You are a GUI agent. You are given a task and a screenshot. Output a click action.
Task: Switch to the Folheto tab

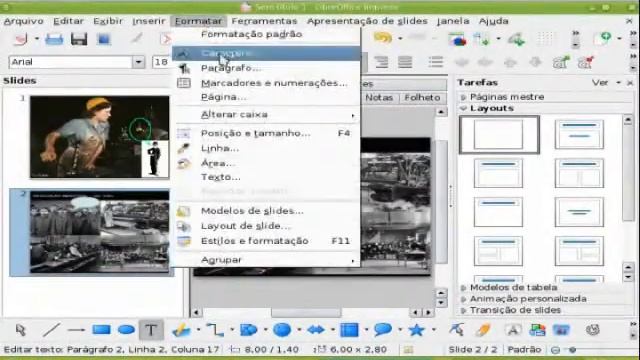click(422, 98)
